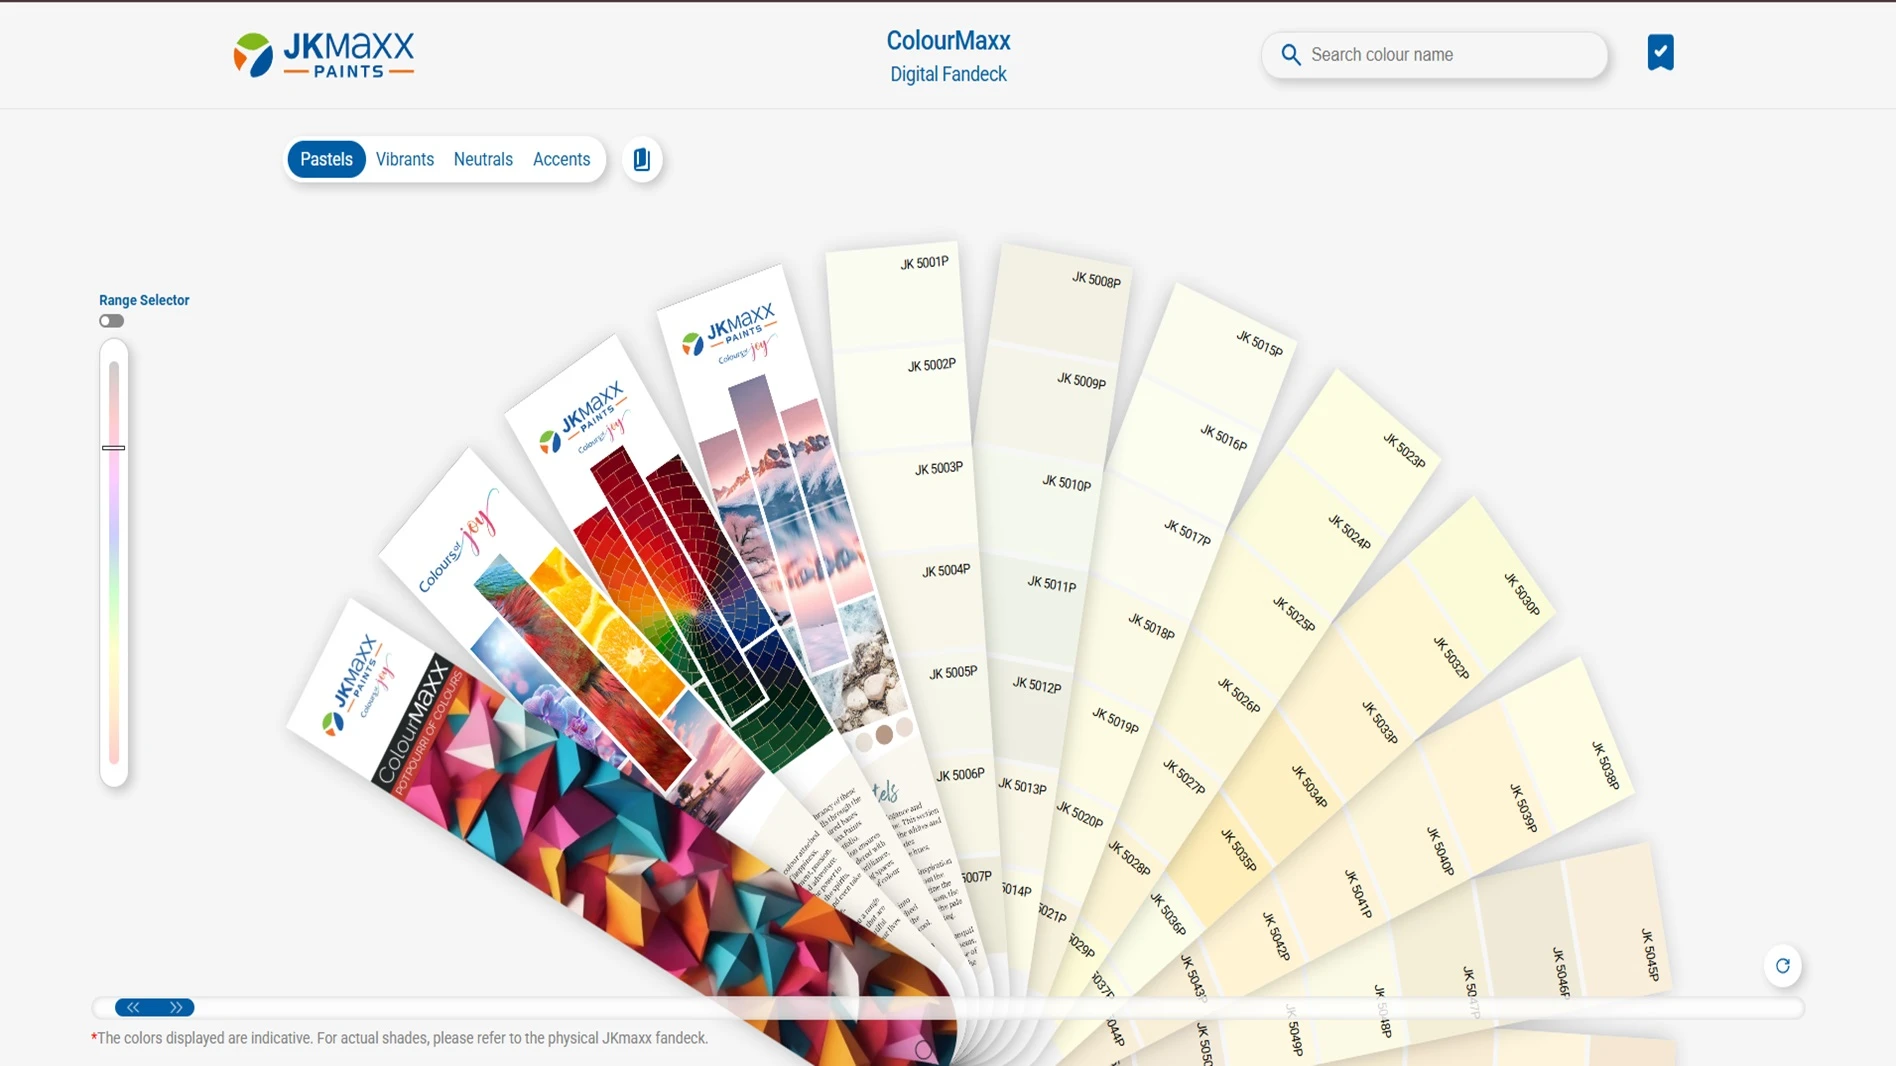The height and width of the screenshot is (1066, 1896).
Task: Switch to the Vibrants tab
Action: click(405, 160)
